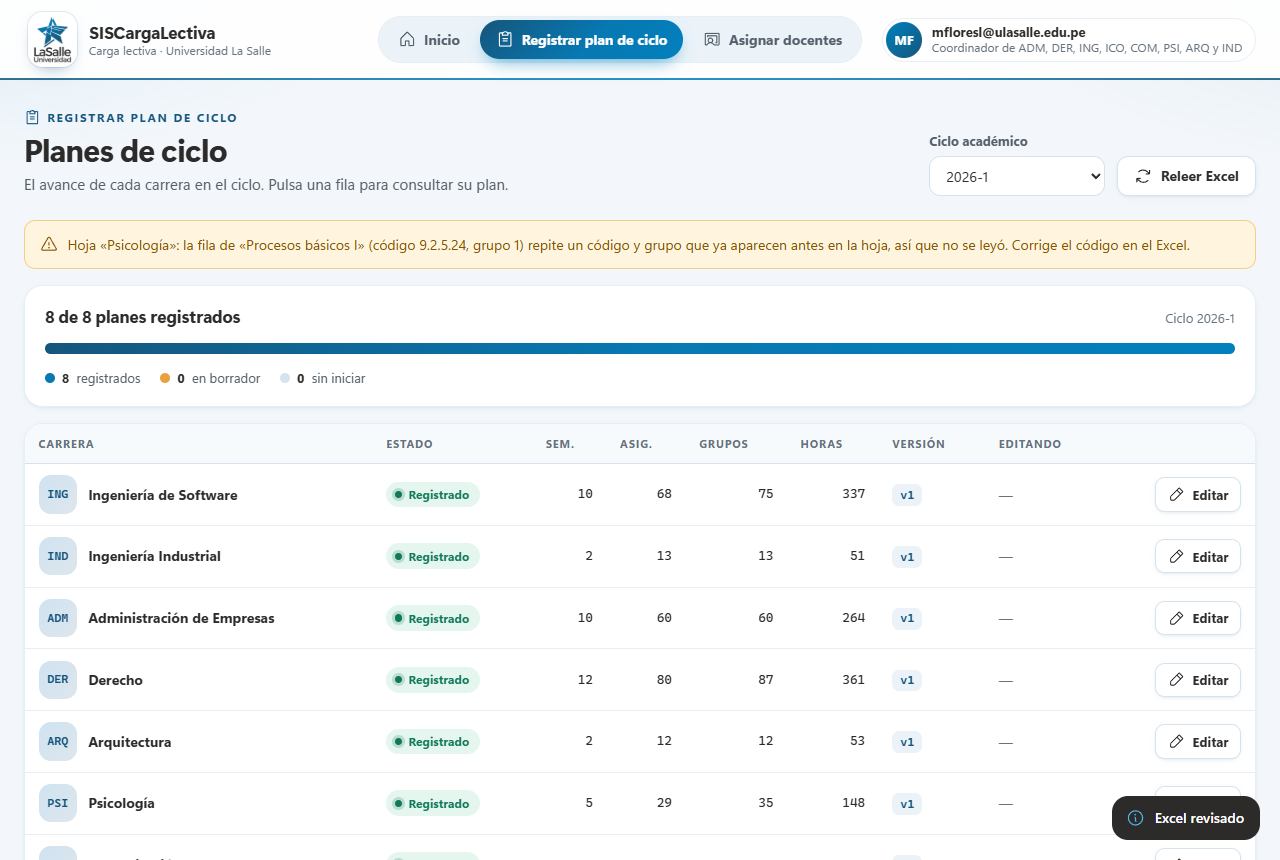This screenshot has height=860, width=1280.
Task: Click the ARQ career badge icon
Action: 58,742
